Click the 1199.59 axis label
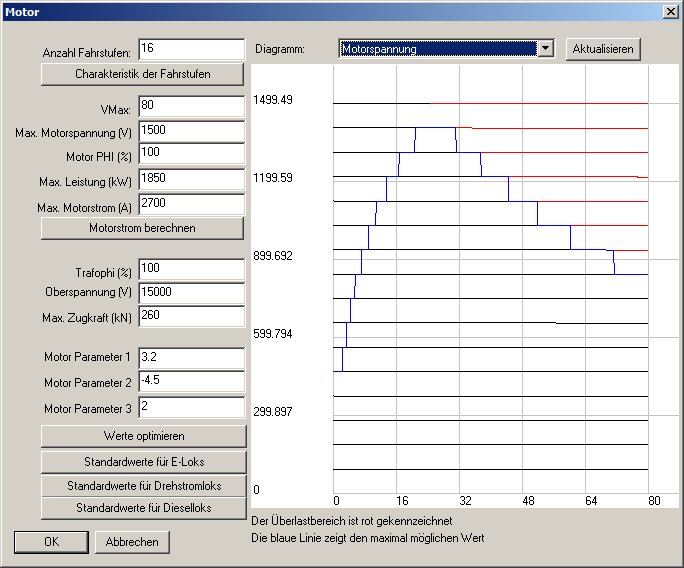This screenshot has height=568, width=684. click(x=273, y=178)
